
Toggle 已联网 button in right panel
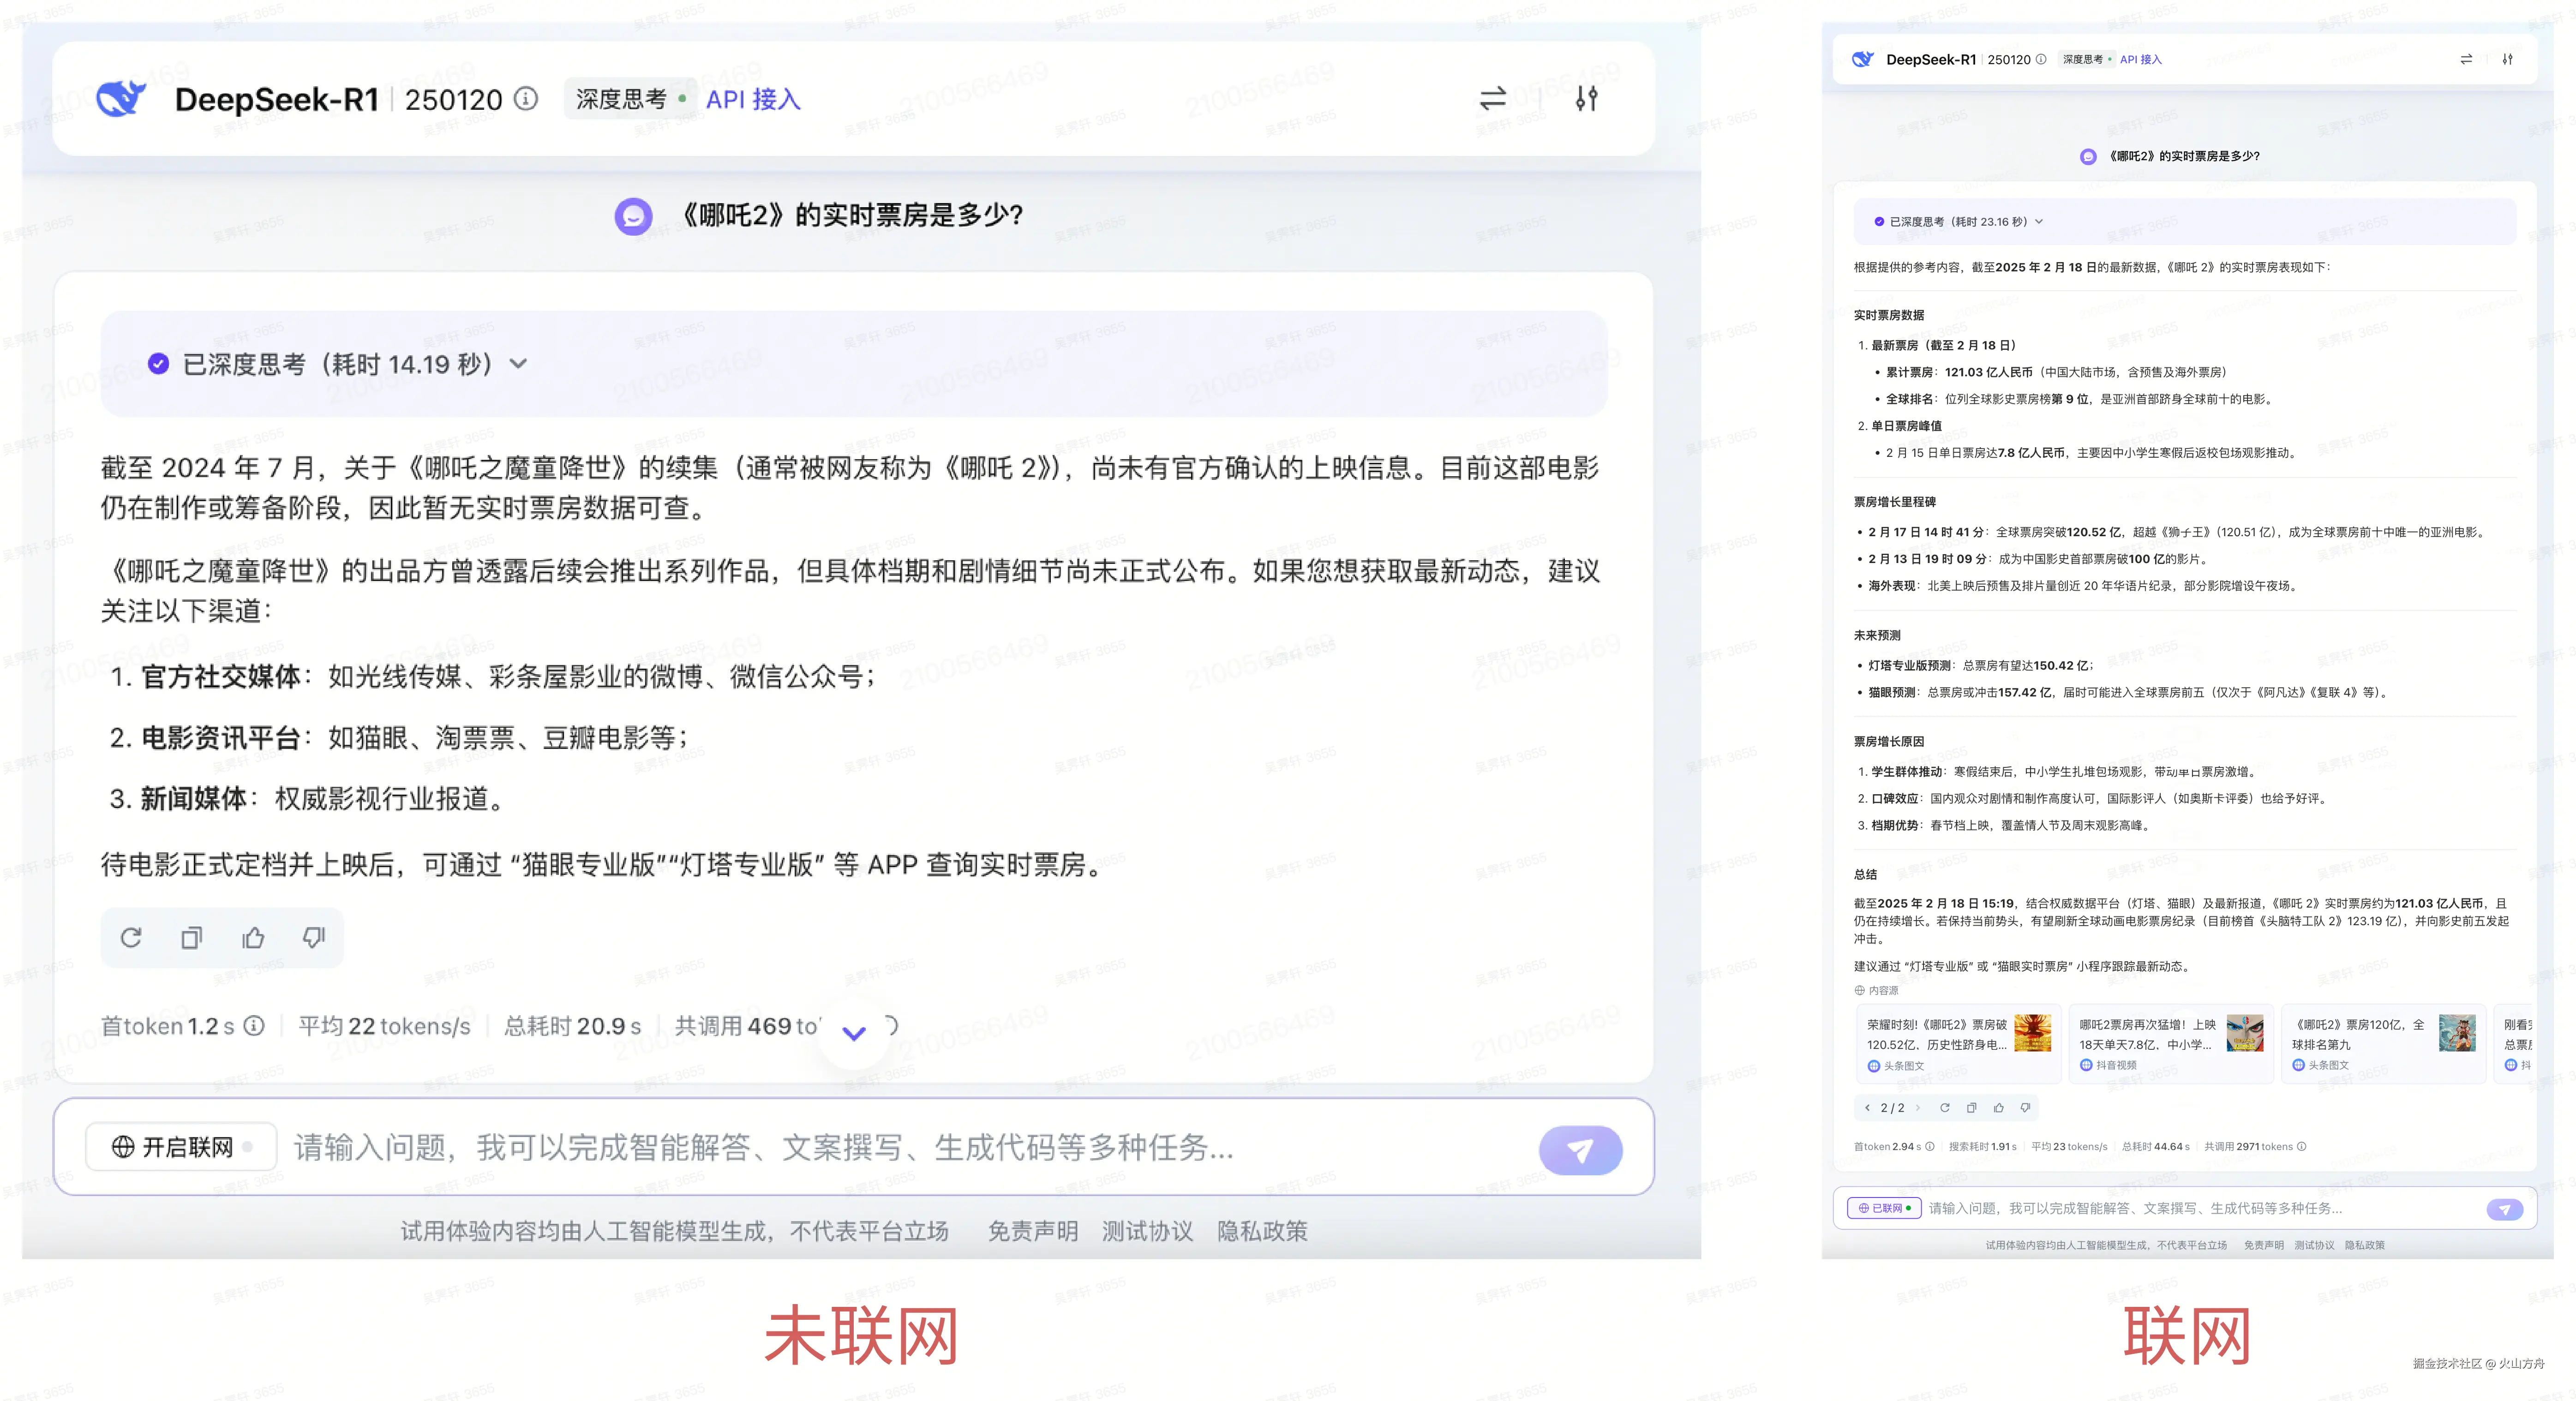[x=1884, y=1208]
